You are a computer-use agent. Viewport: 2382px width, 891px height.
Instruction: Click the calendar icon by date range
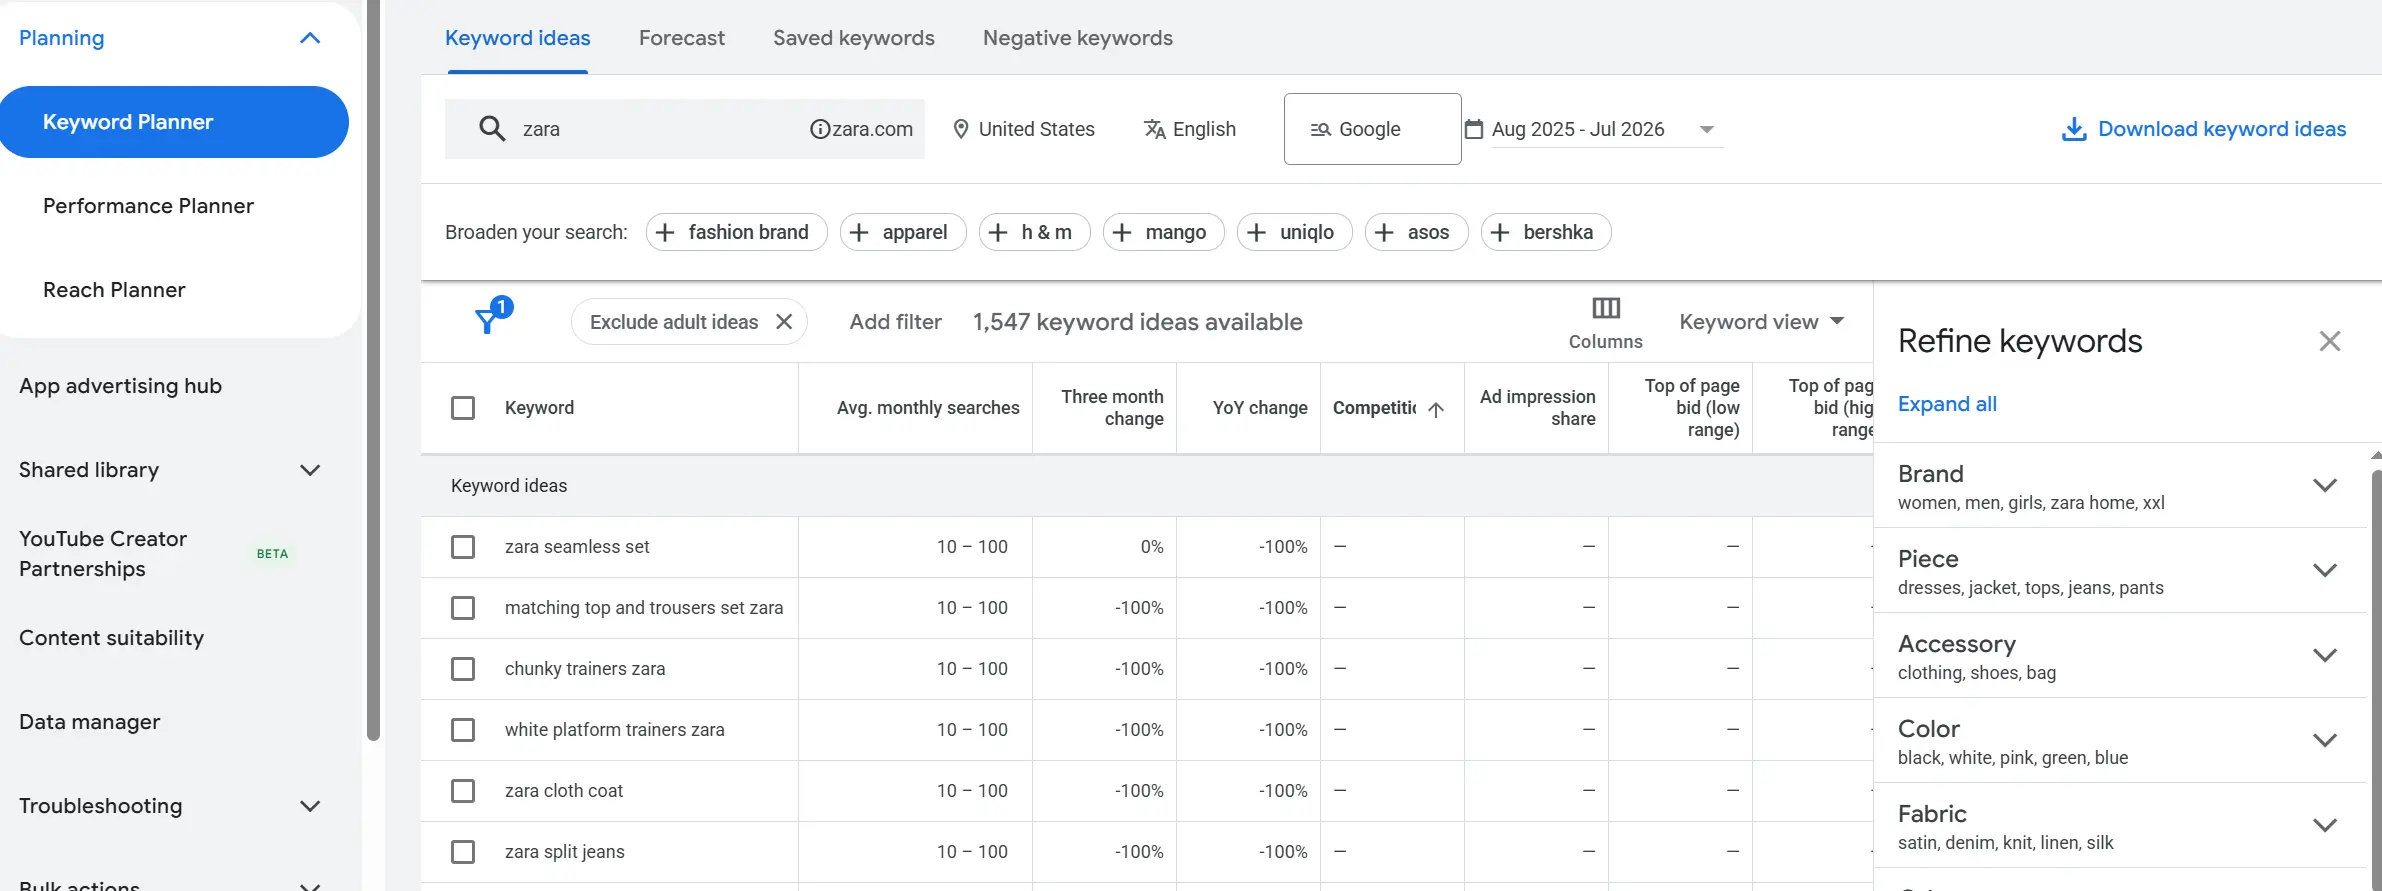pyautogui.click(x=1474, y=129)
